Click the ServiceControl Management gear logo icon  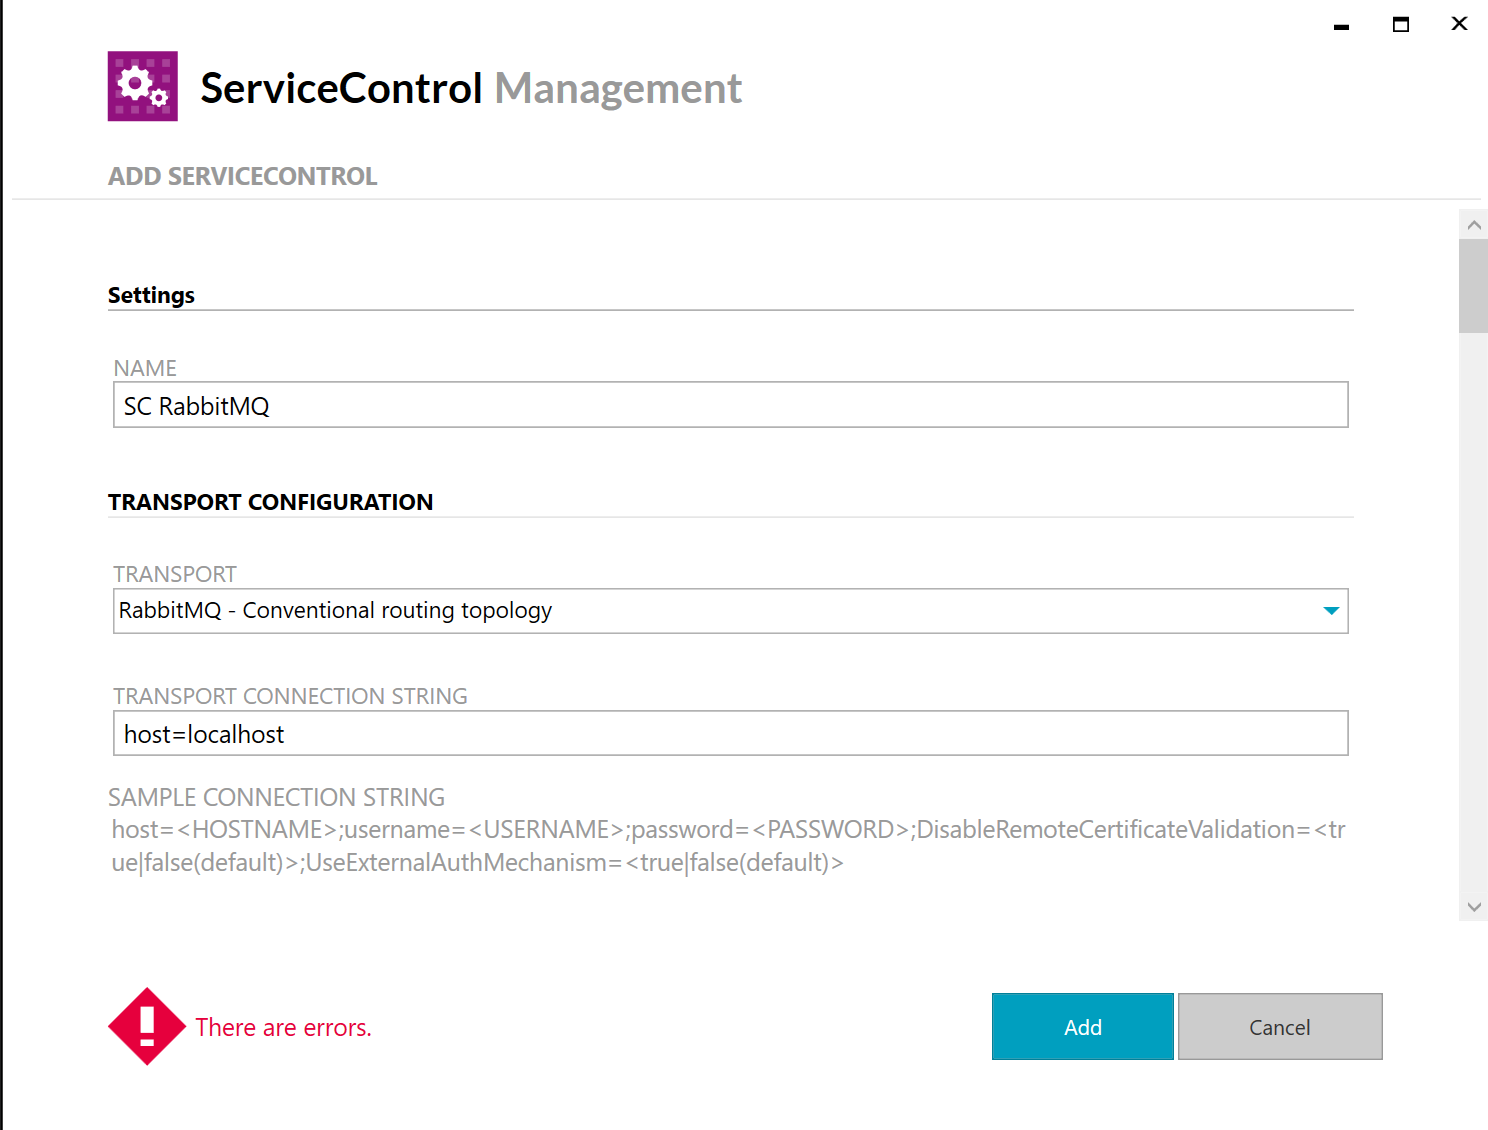141,86
